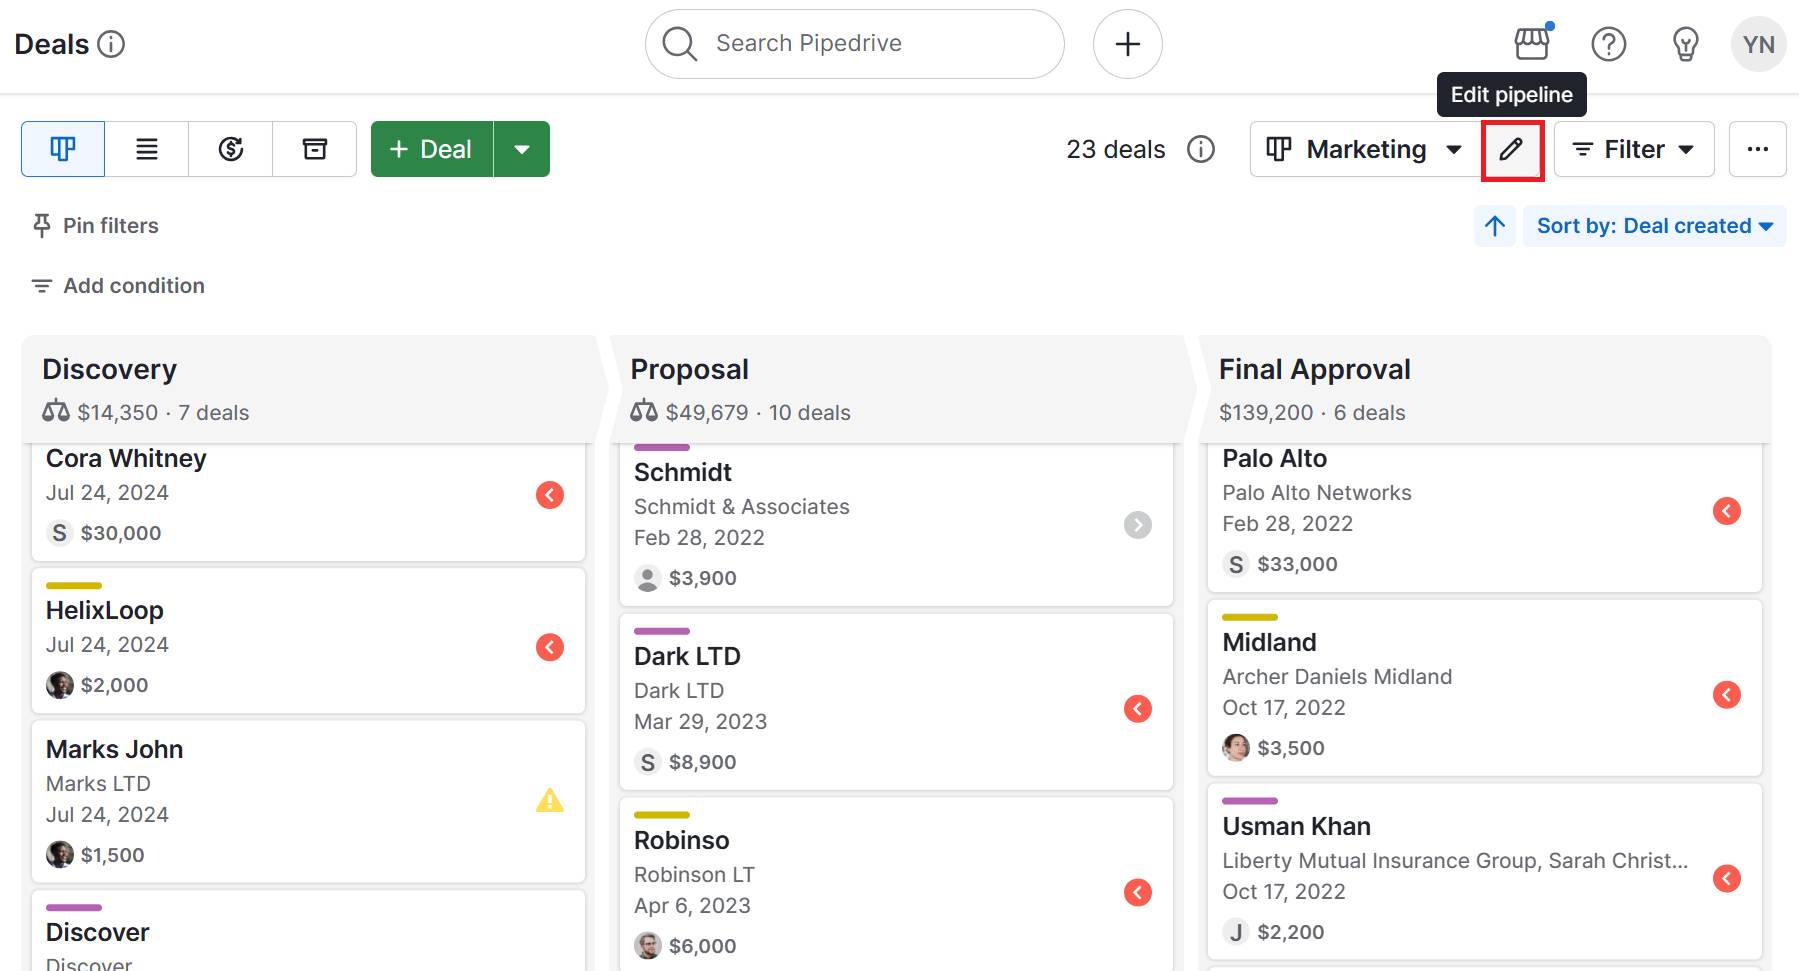Click the rotten deal indicator on Cora Whitney
This screenshot has width=1799, height=971.
(x=549, y=495)
